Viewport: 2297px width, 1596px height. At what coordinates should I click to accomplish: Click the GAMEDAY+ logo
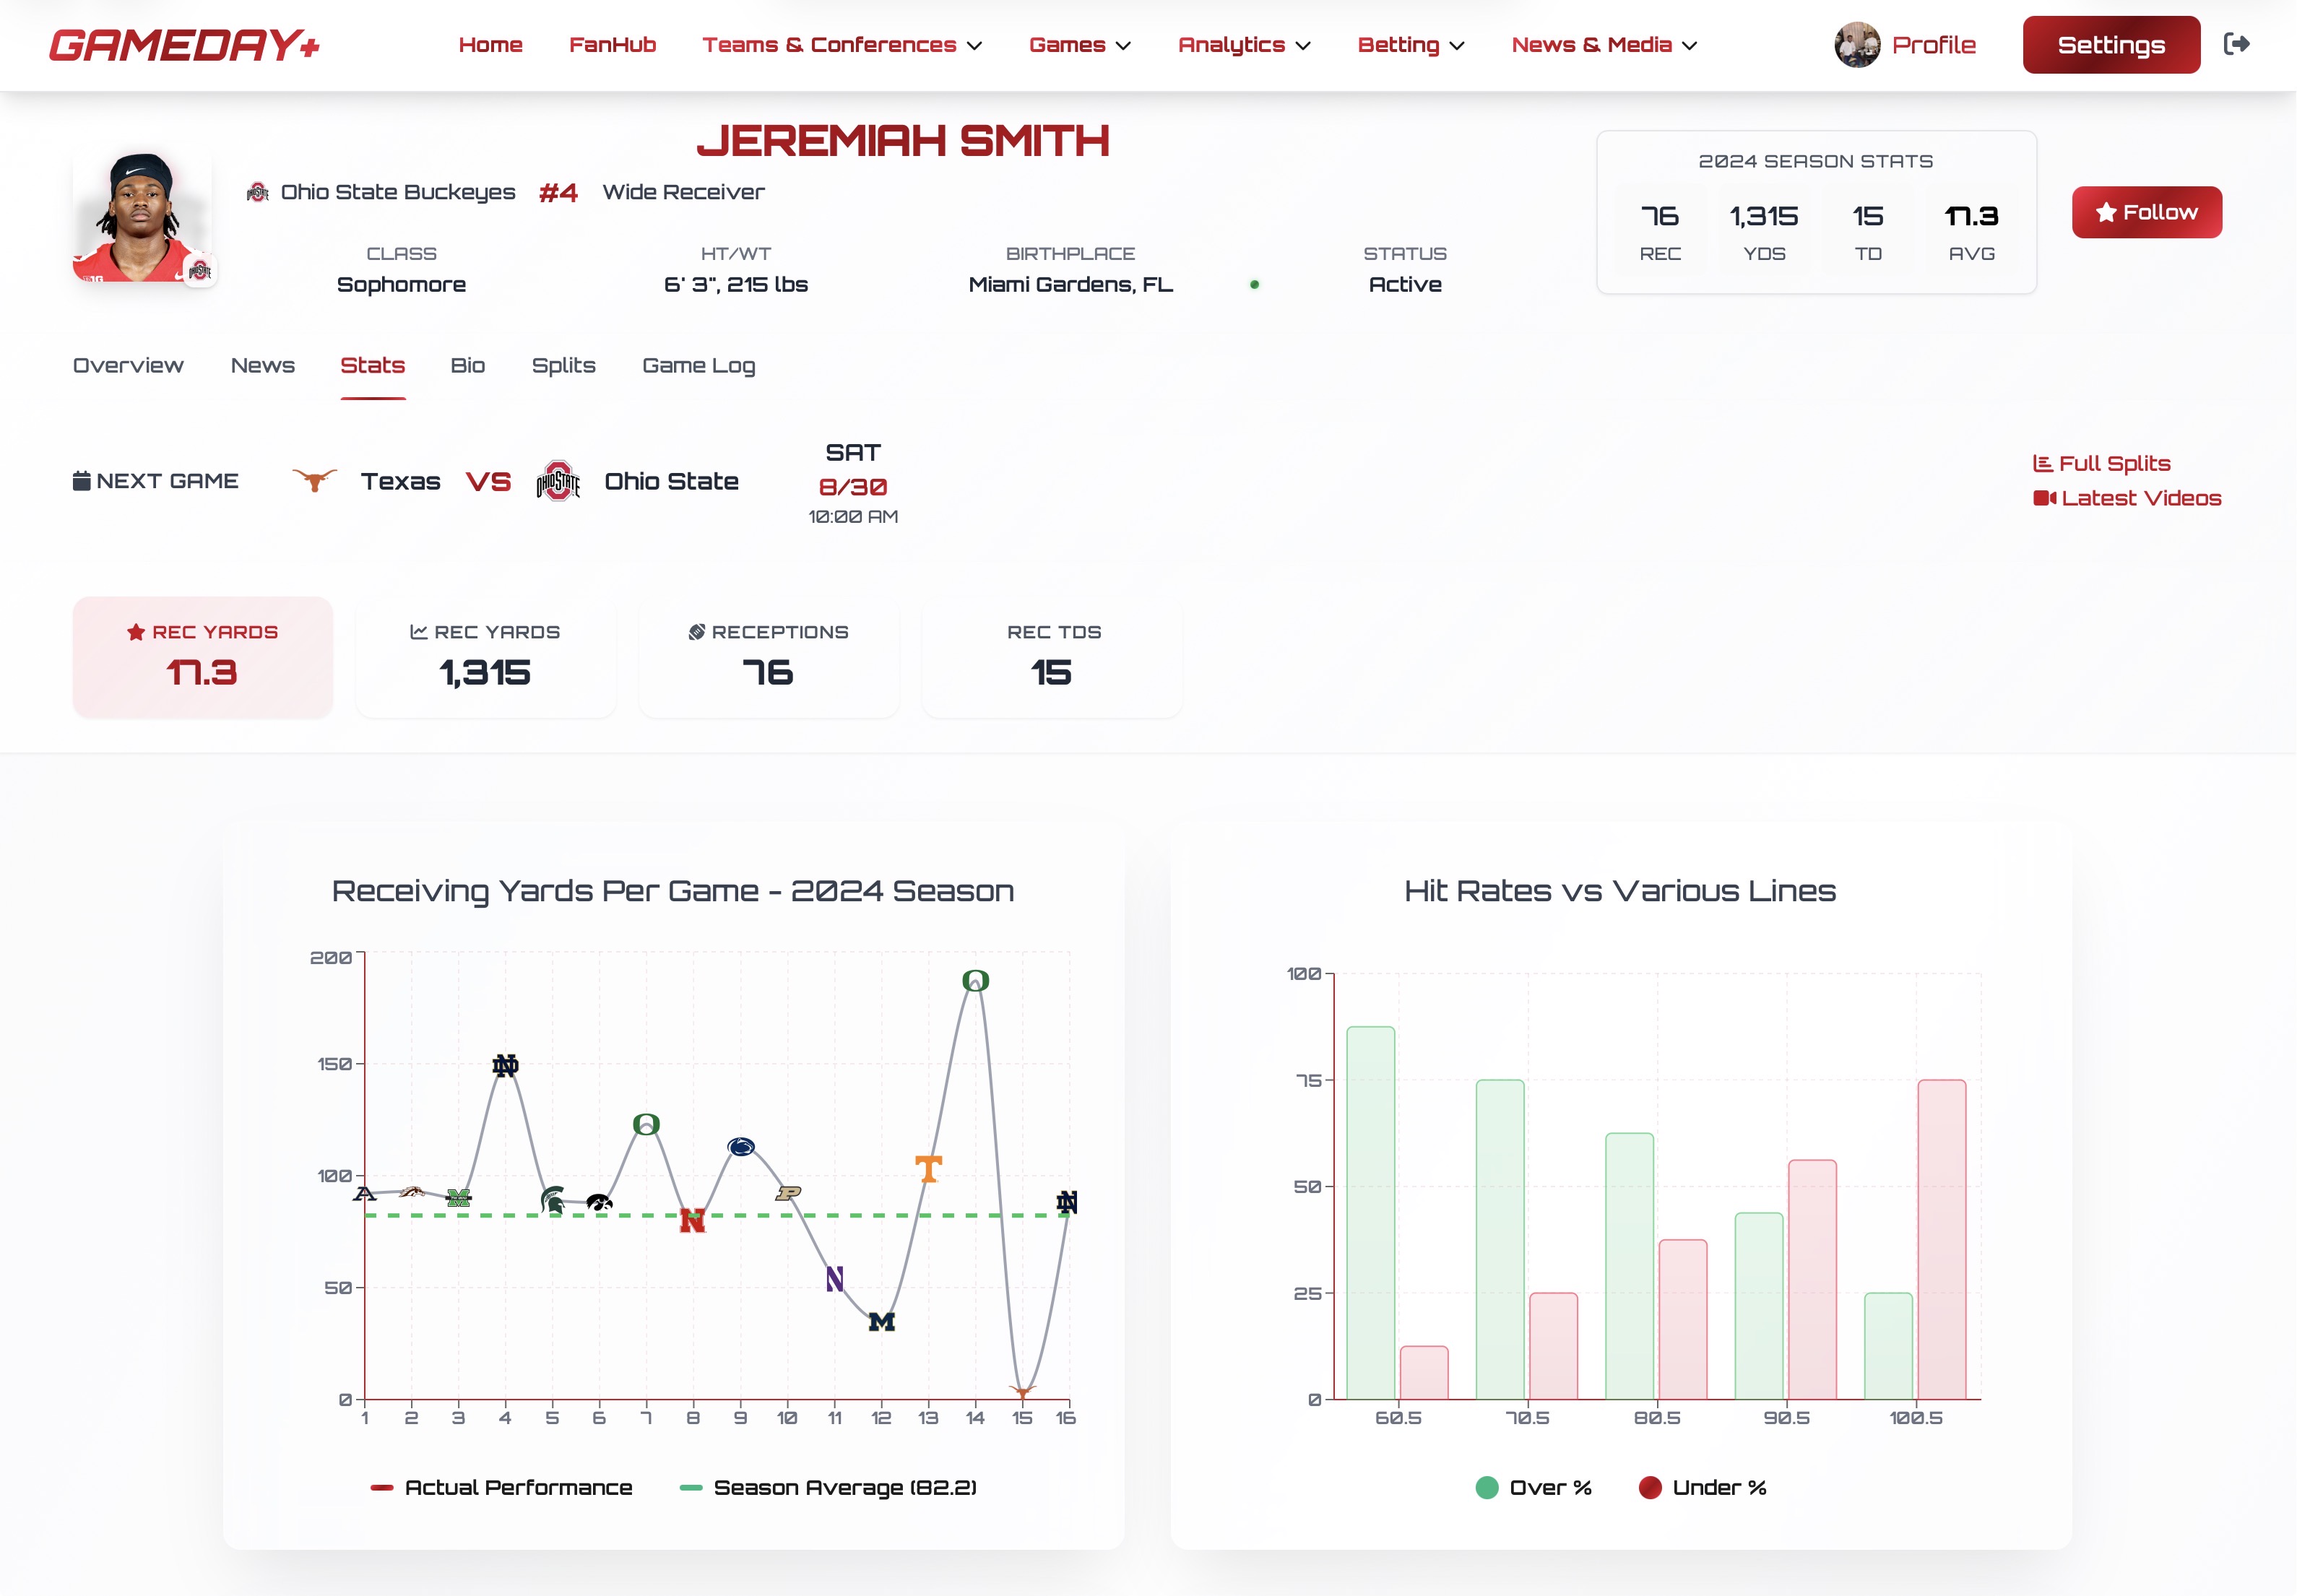[x=184, y=45]
